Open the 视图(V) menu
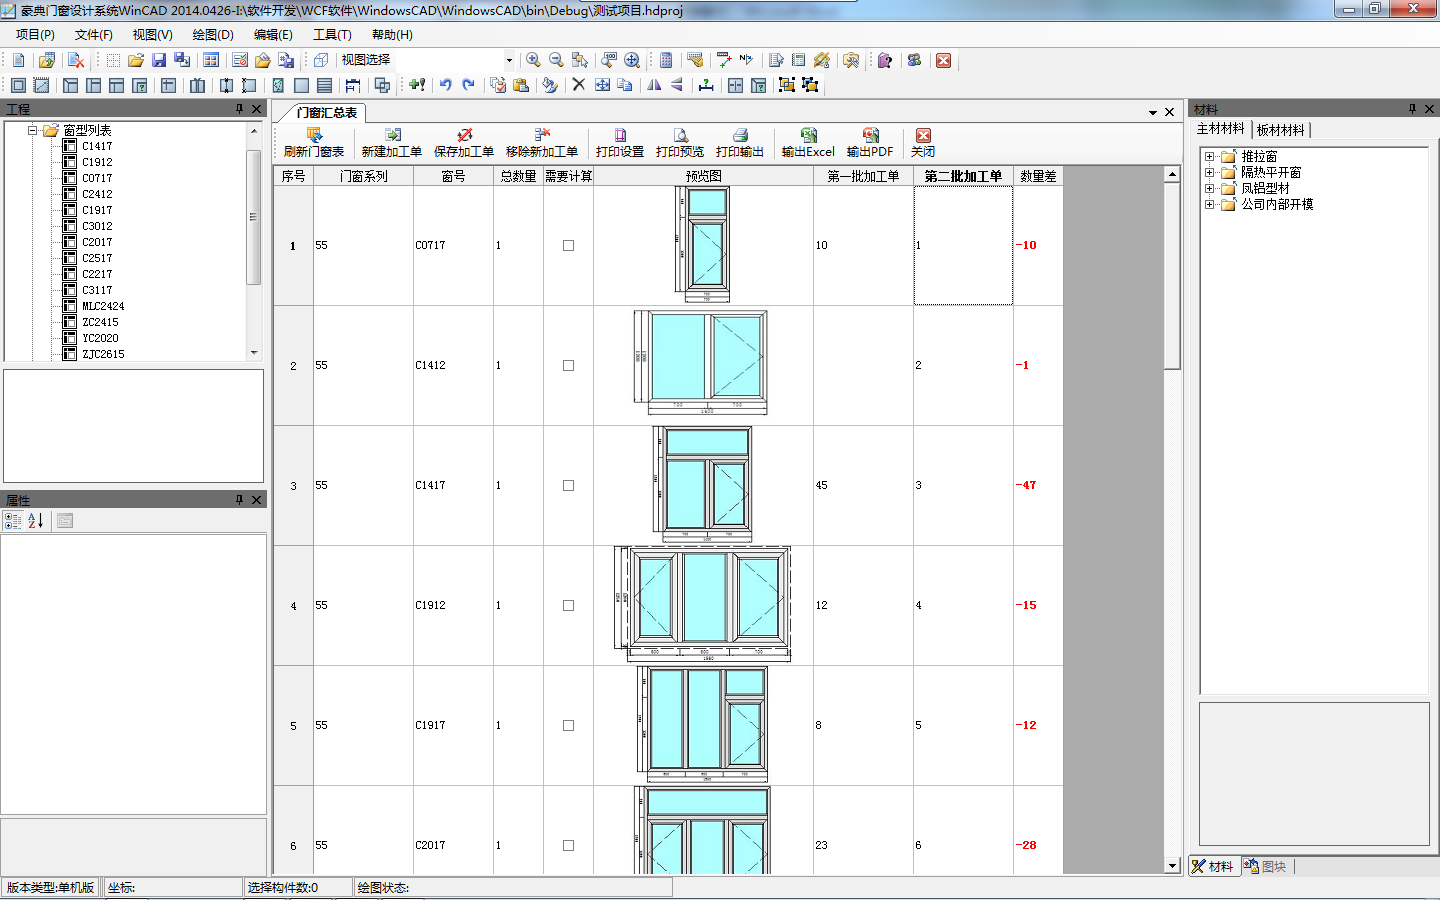1440x900 pixels. point(152,34)
